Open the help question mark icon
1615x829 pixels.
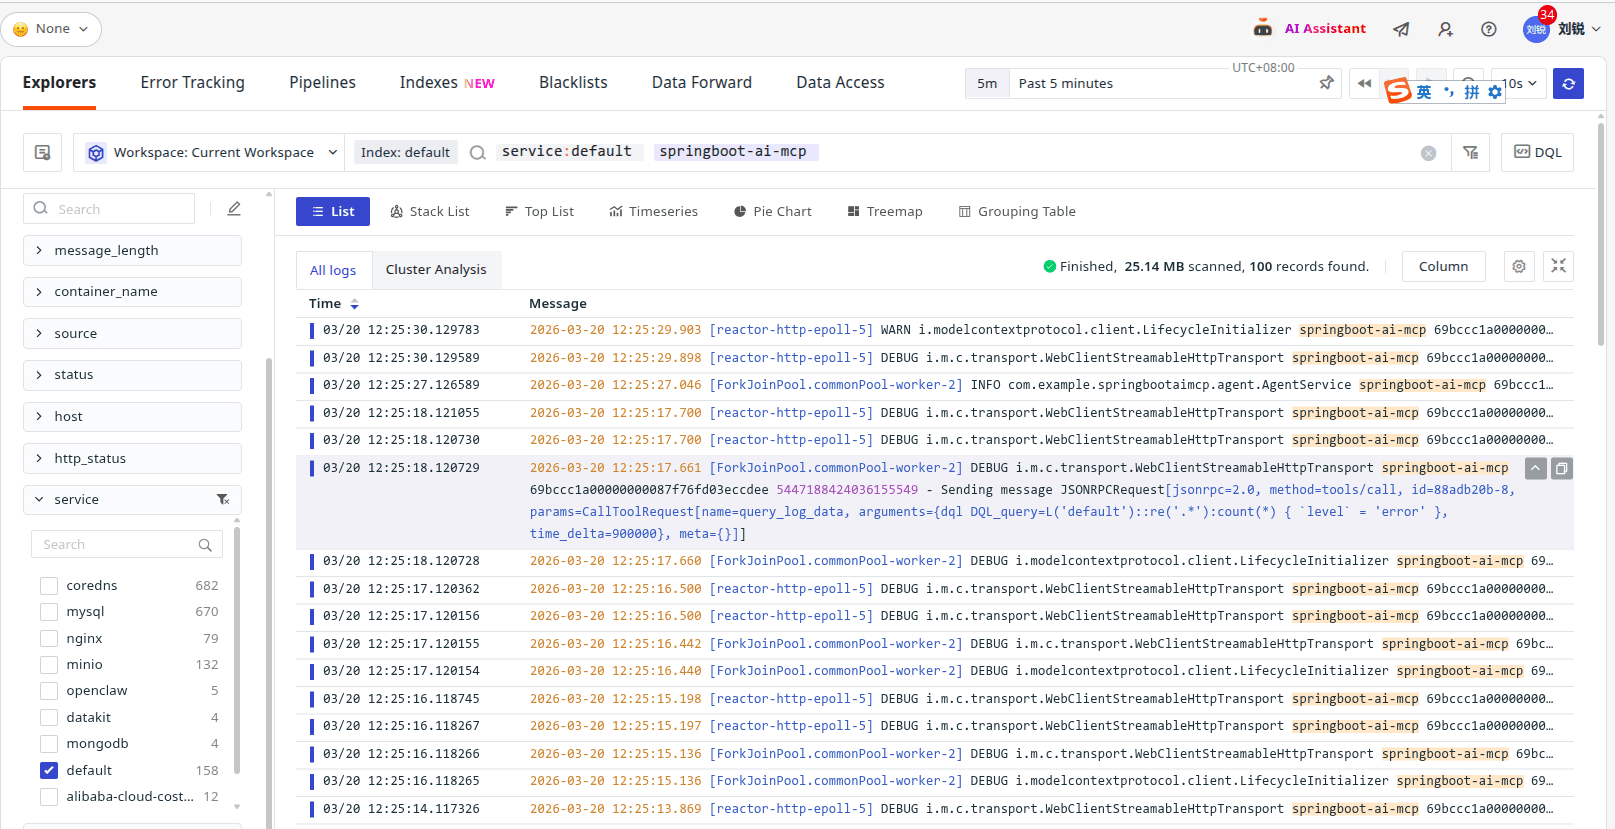point(1488,29)
